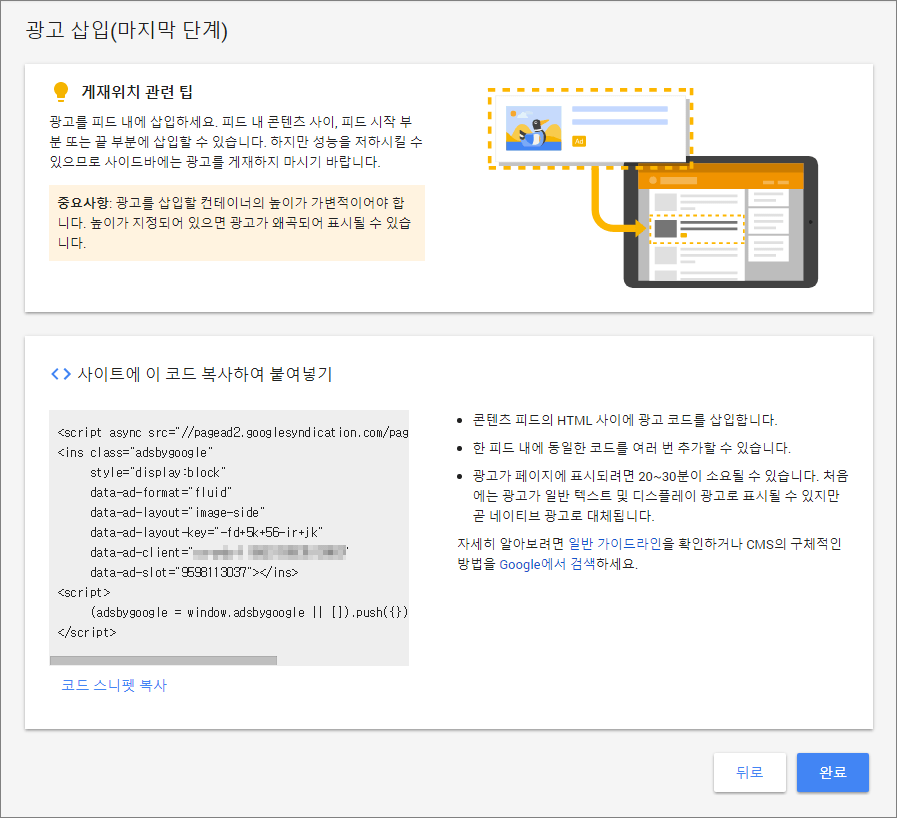Click the script async src code line
Viewport: 897px width, 818px height.
[233, 432]
